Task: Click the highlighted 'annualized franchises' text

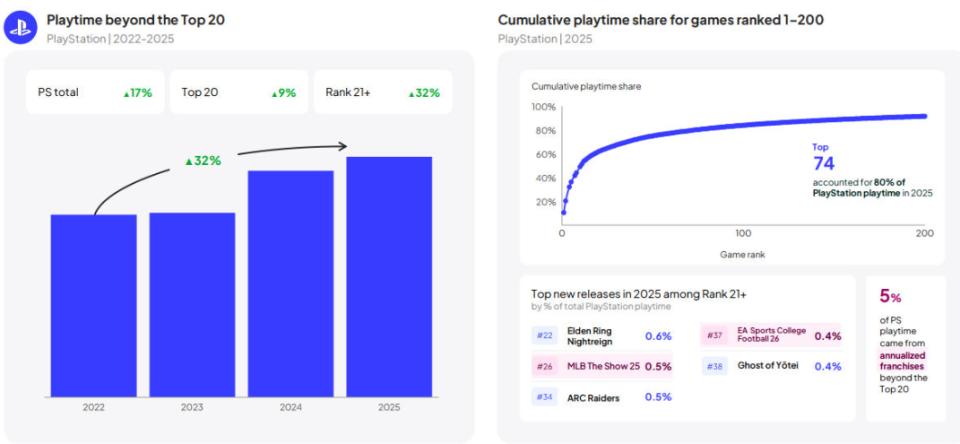Action: (x=903, y=361)
